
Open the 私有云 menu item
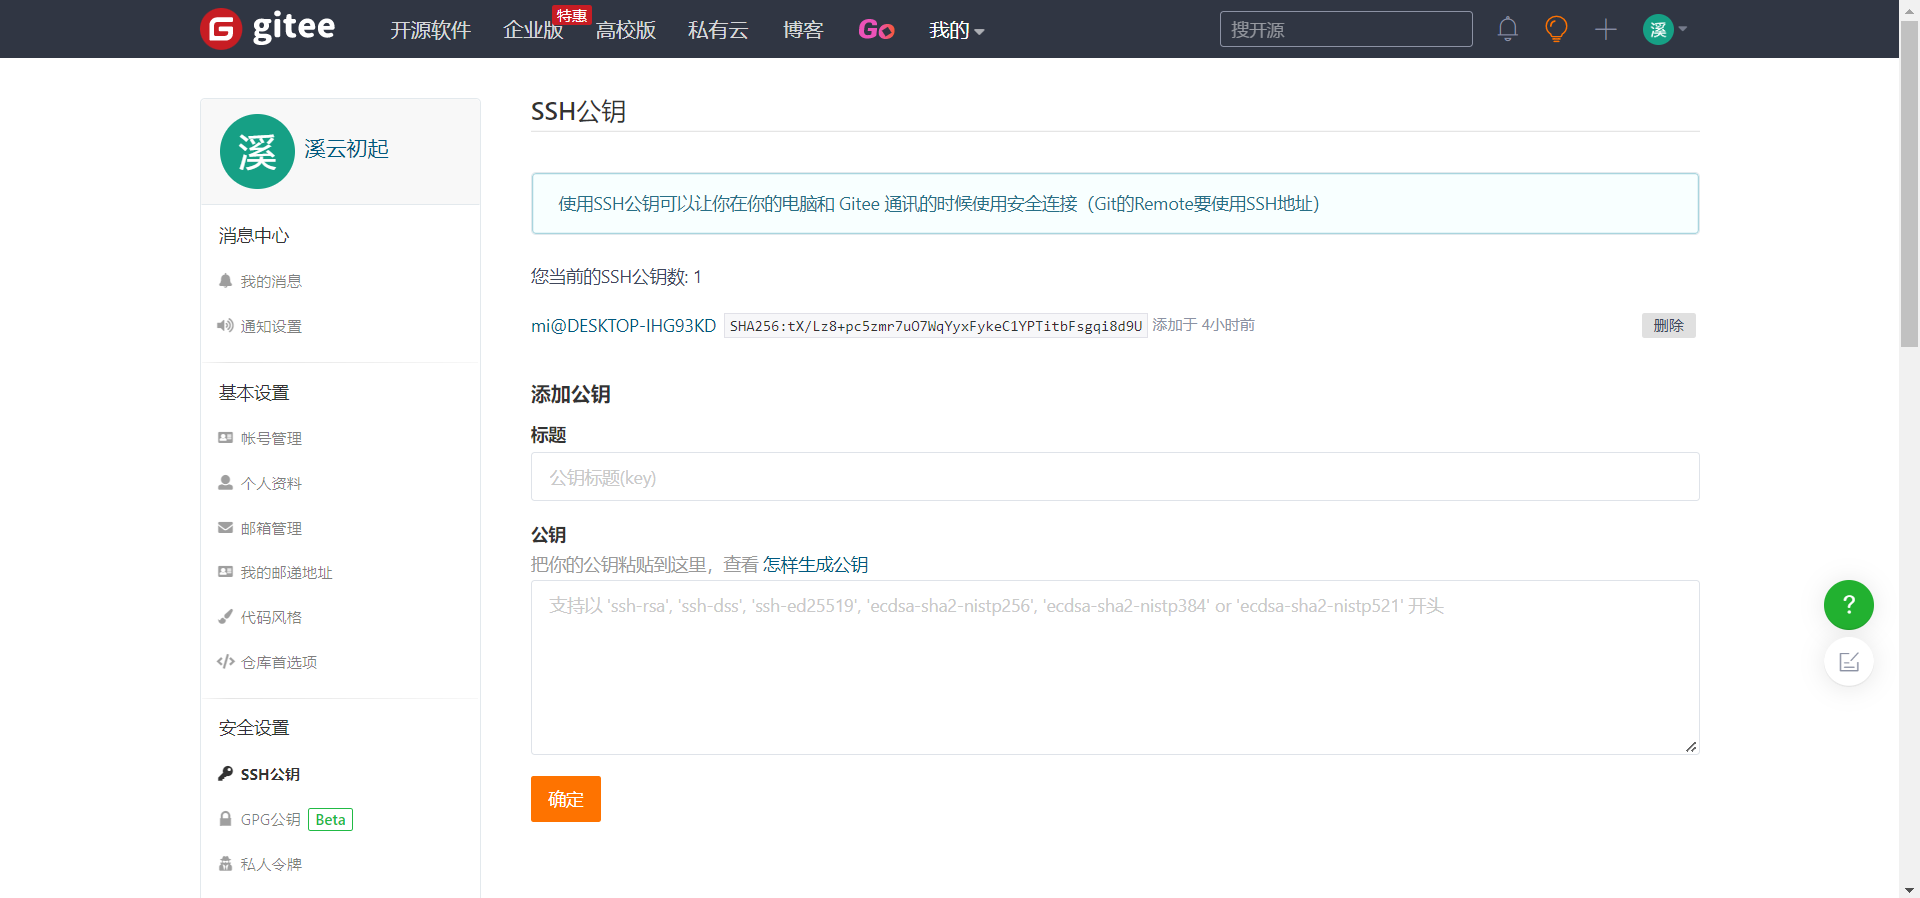point(718,30)
